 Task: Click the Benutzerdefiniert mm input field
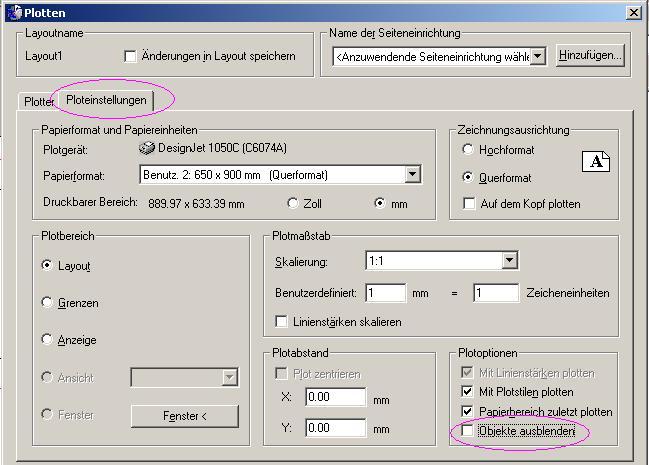[x=386, y=293]
